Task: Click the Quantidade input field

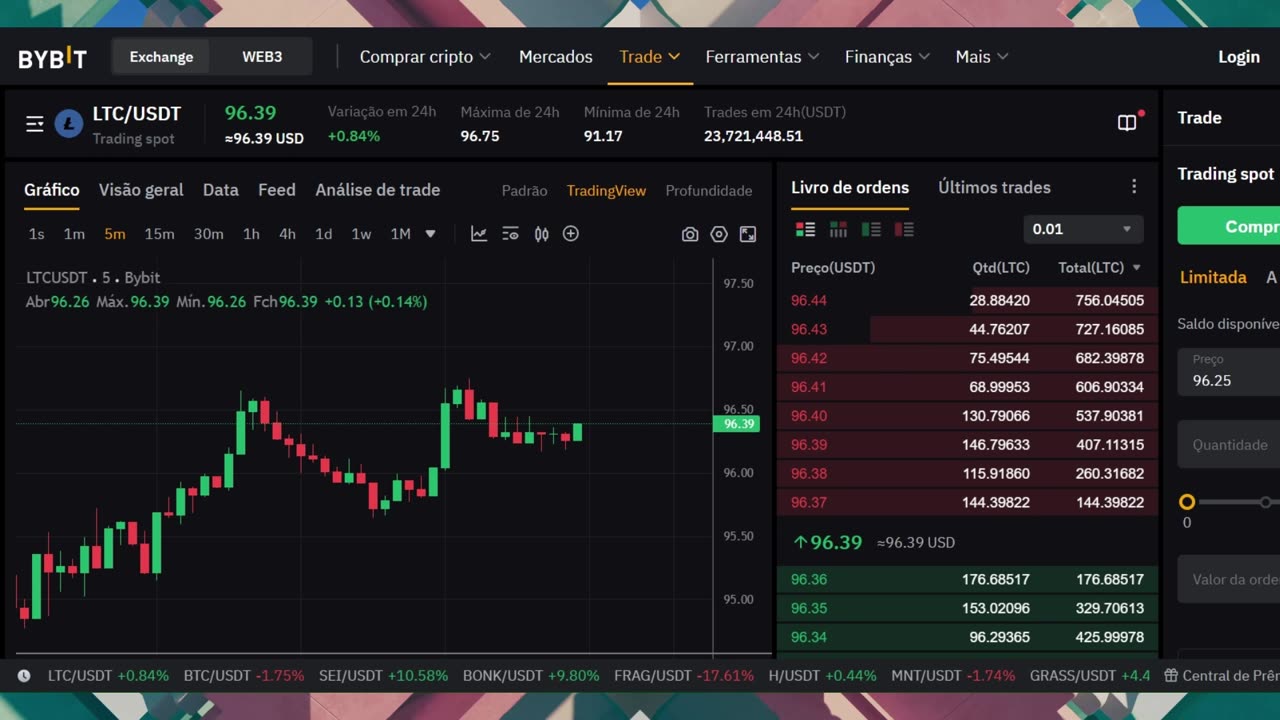Action: 1229,445
